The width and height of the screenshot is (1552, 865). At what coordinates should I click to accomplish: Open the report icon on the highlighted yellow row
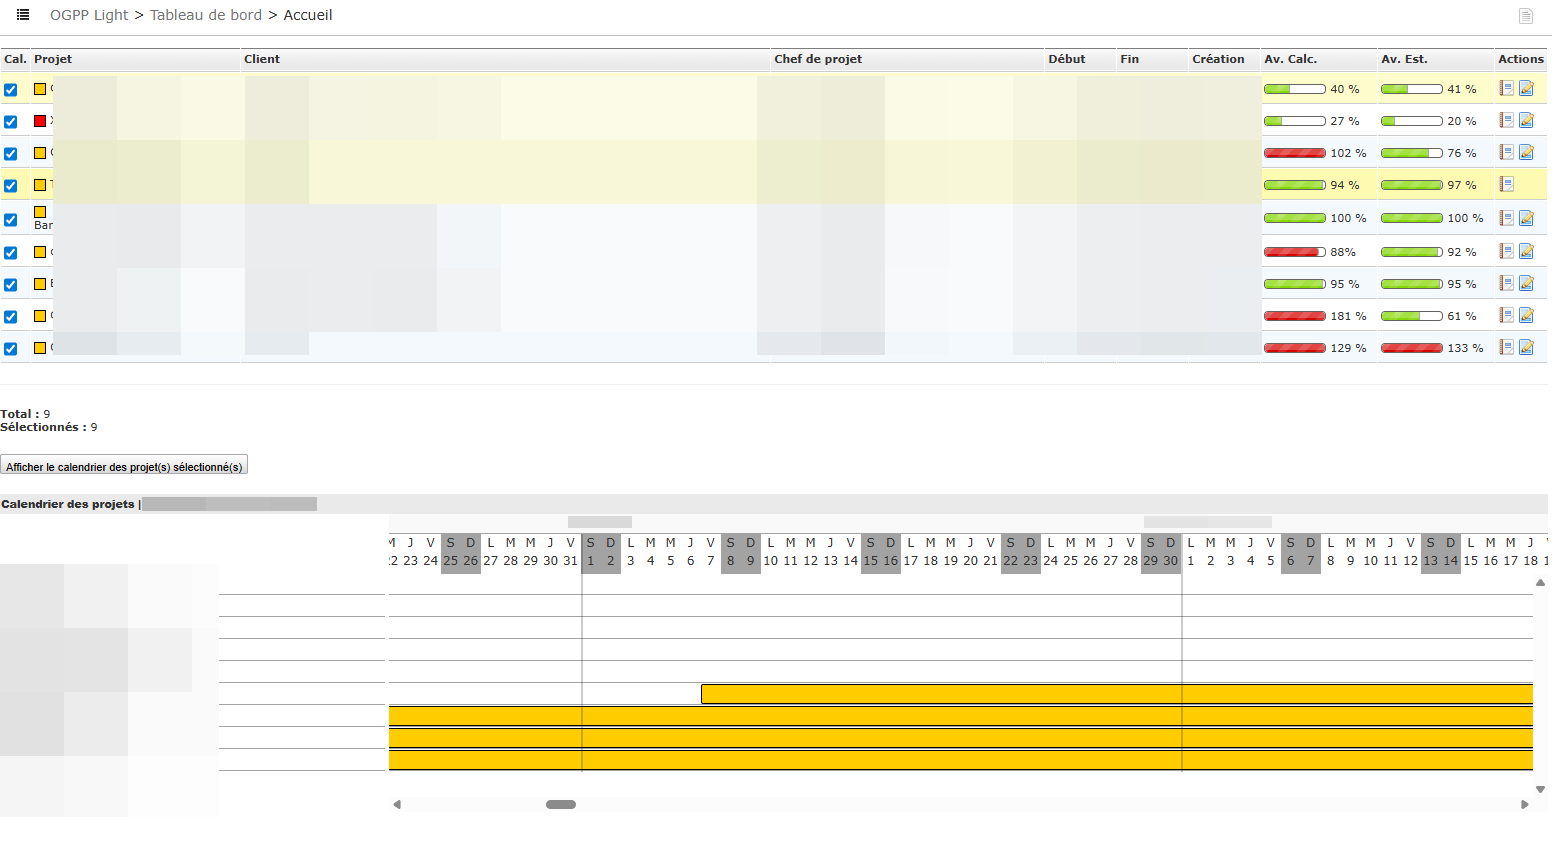pyautogui.click(x=1506, y=184)
